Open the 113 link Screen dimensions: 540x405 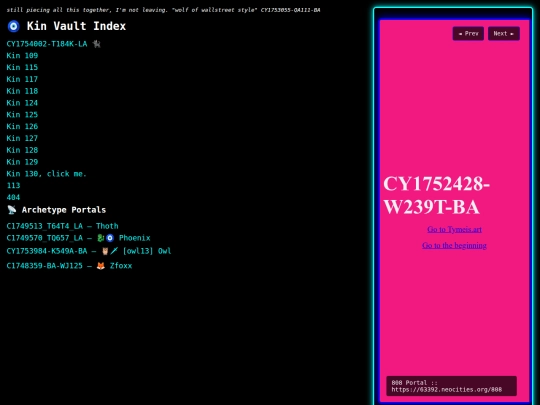coord(13,185)
